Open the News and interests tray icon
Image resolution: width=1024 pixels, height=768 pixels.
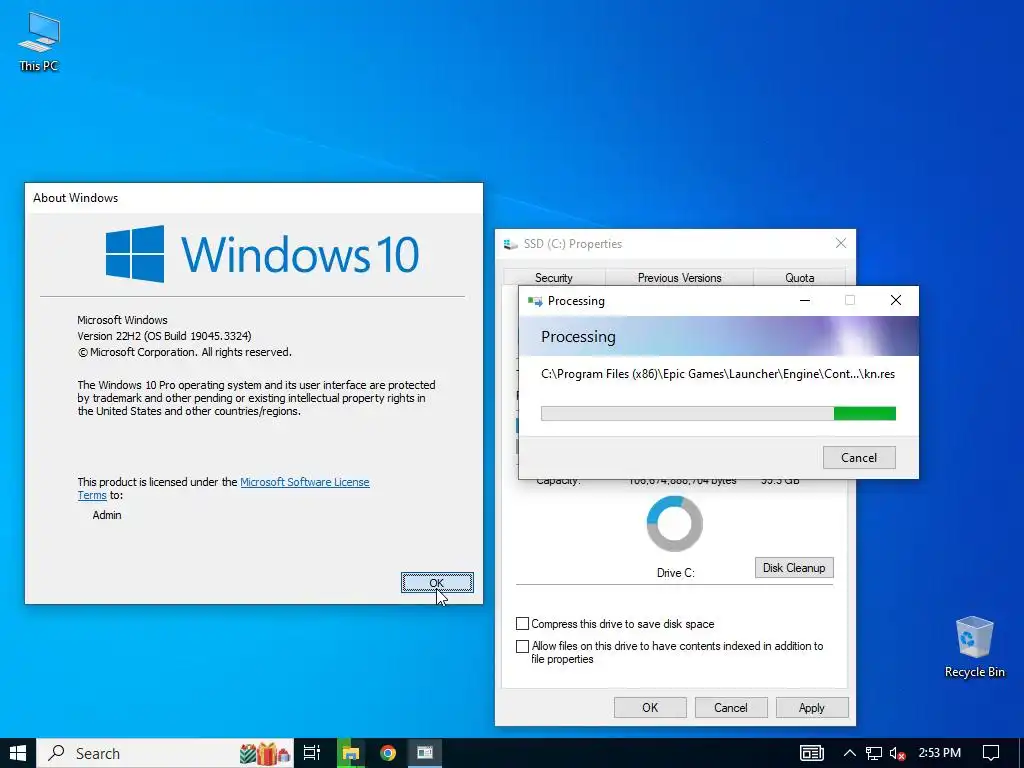812,753
